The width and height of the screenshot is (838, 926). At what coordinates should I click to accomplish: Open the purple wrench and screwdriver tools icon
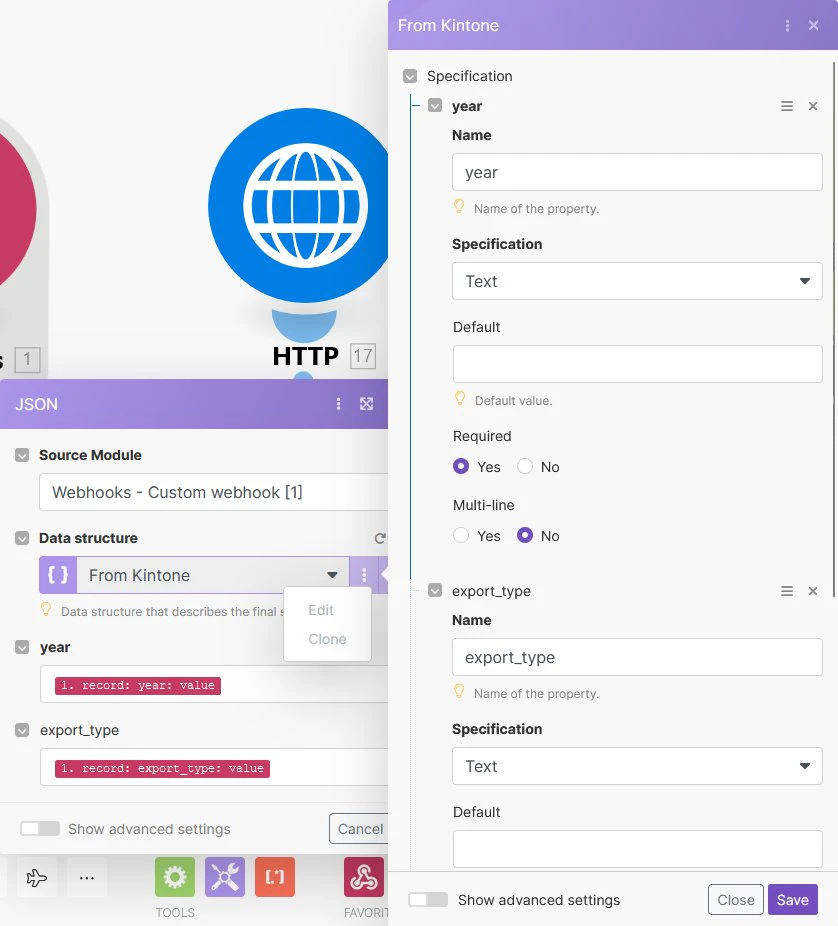click(x=225, y=877)
